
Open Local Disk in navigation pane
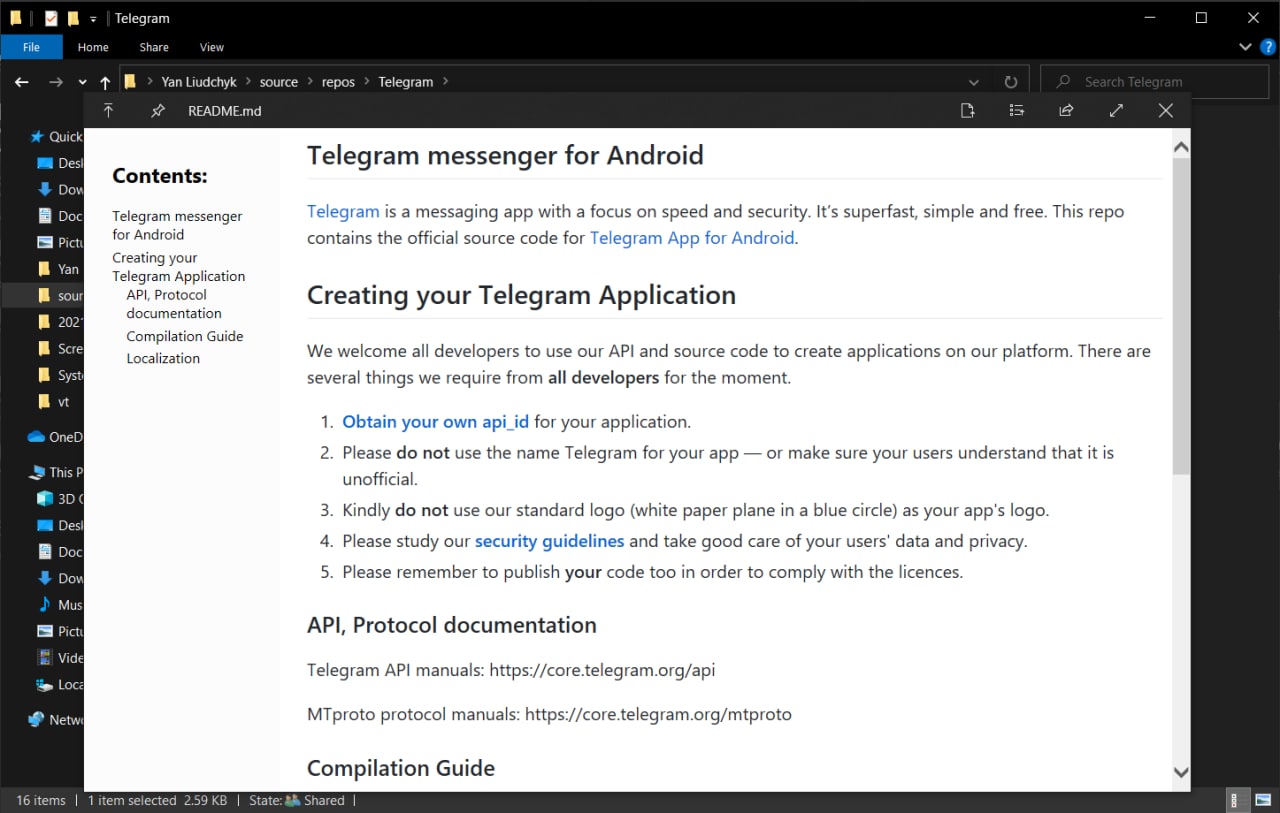59,685
